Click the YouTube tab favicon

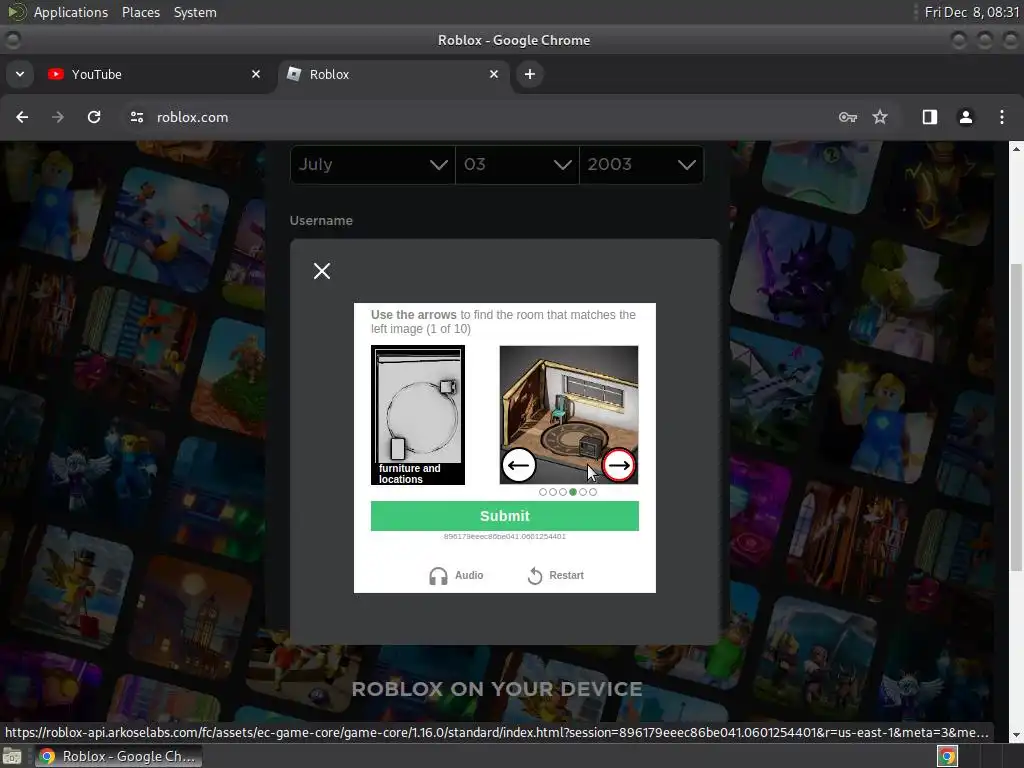56,74
